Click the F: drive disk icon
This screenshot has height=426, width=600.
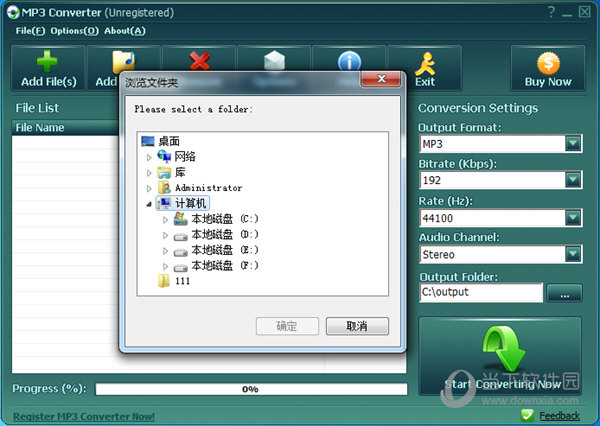point(181,268)
